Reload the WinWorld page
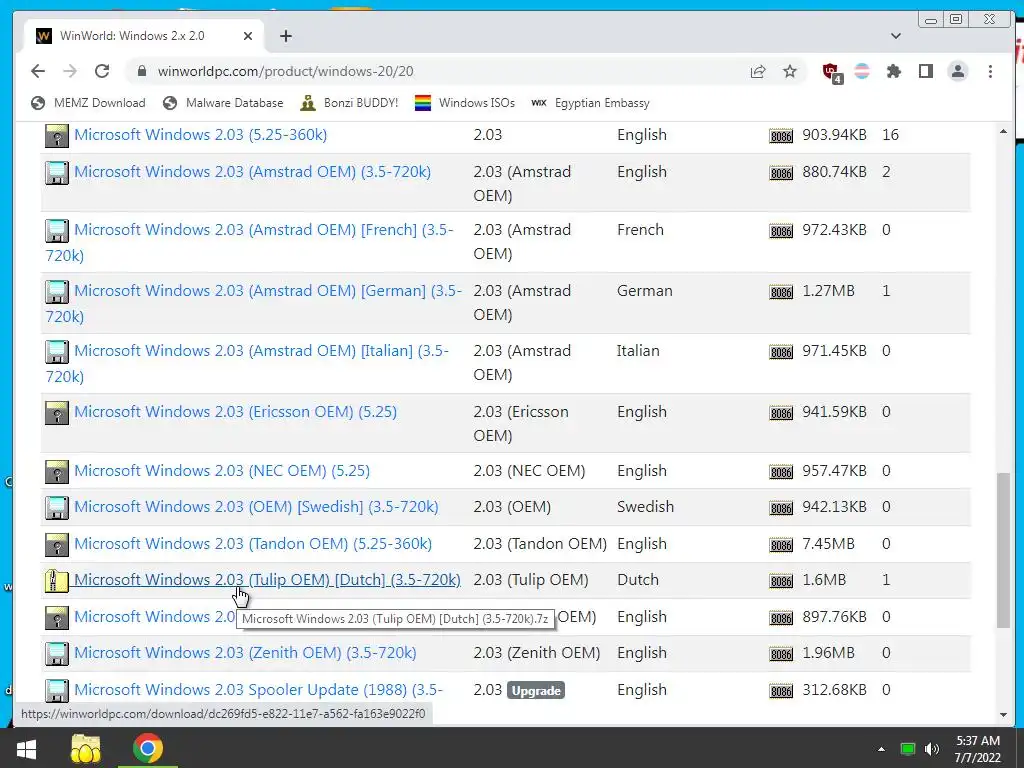1024x768 pixels. click(102, 71)
